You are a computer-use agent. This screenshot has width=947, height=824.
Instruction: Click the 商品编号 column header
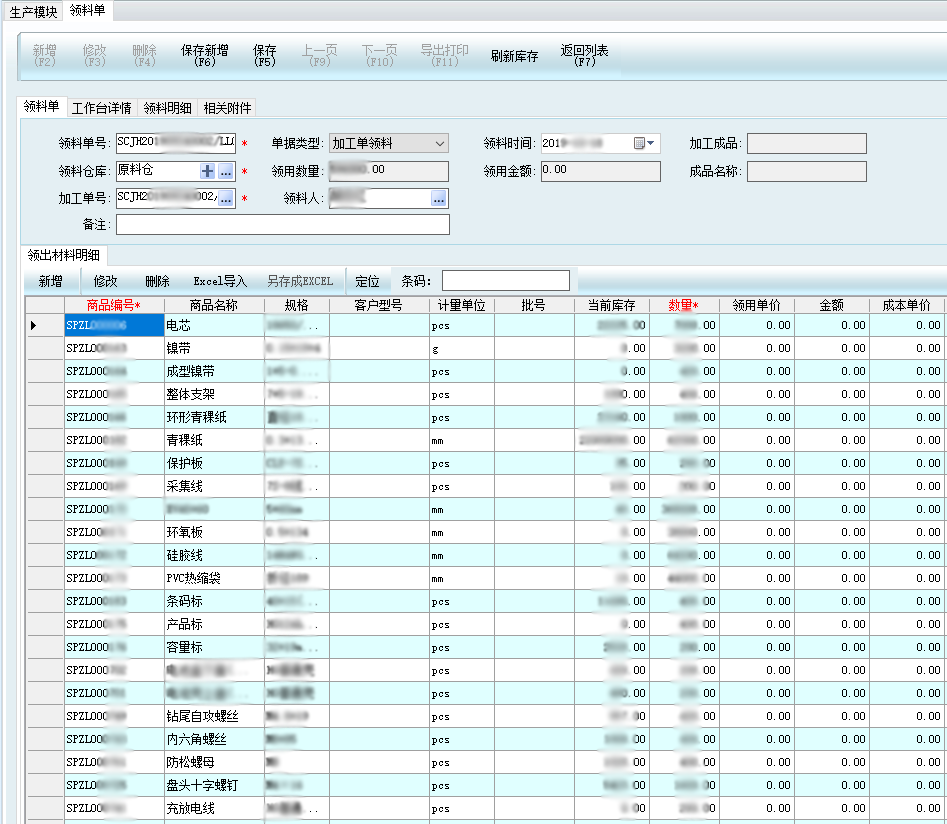pyautogui.click(x=114, y=306)
